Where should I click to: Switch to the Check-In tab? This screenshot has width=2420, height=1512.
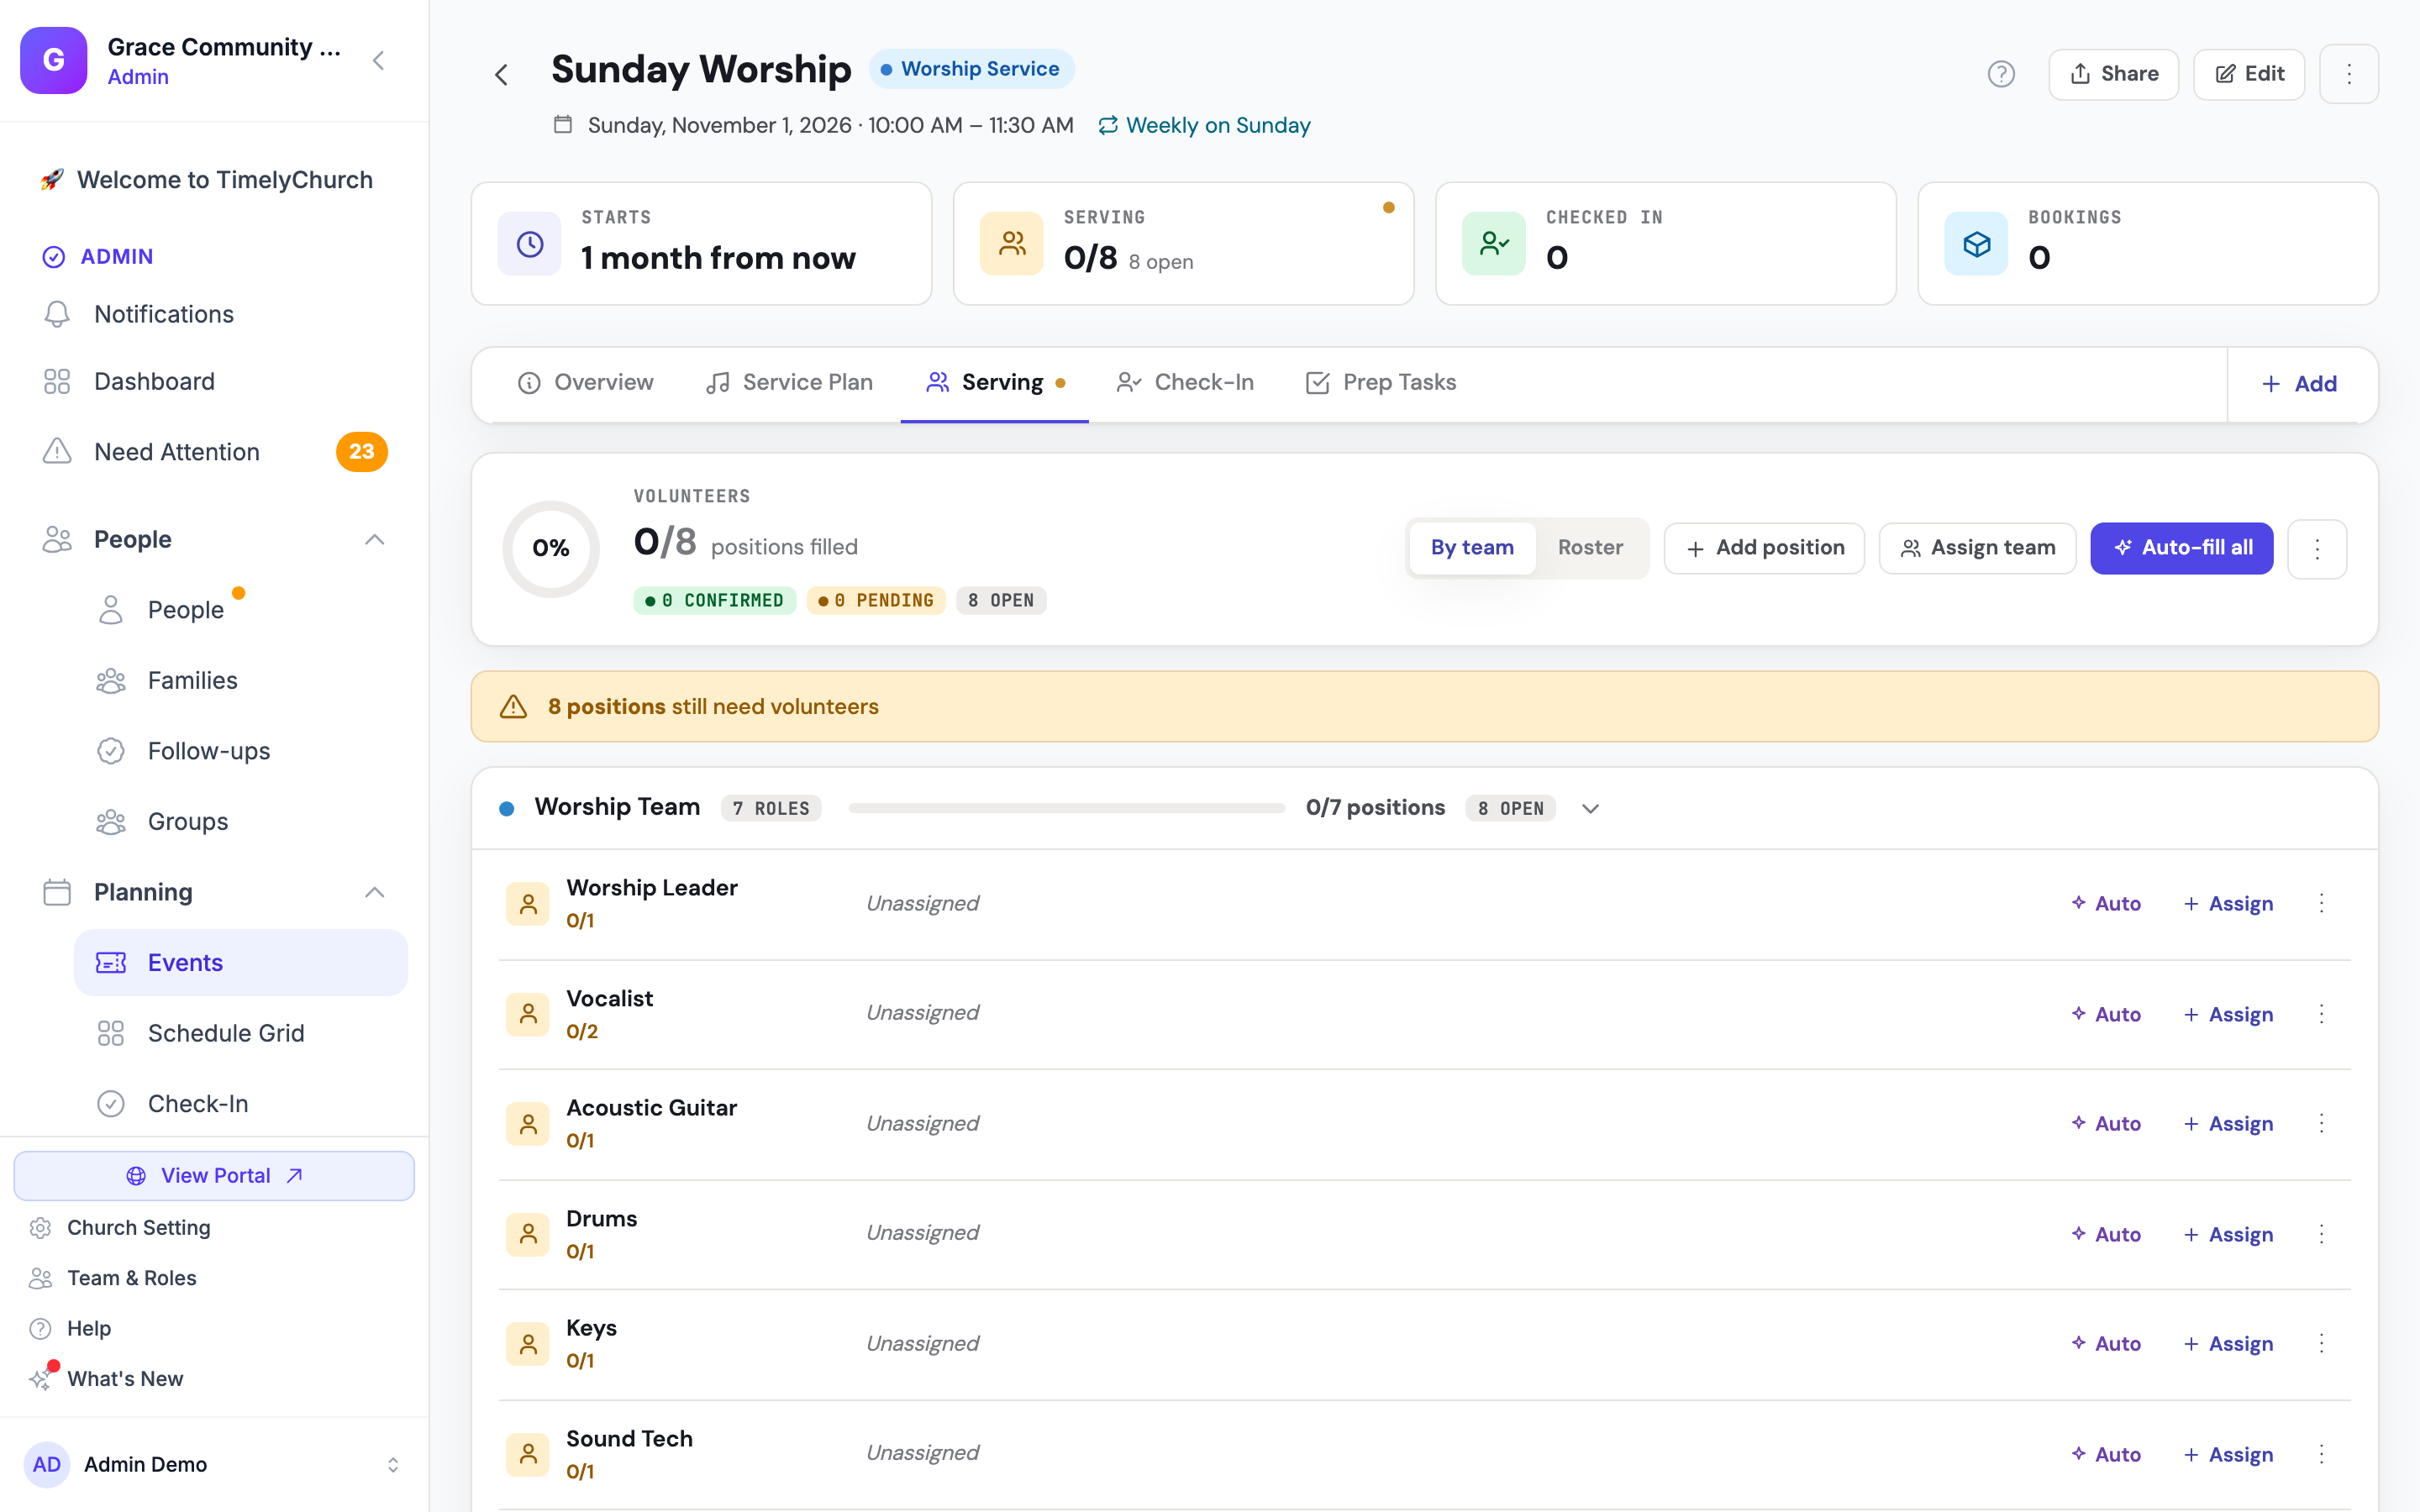click(1185, 383)
